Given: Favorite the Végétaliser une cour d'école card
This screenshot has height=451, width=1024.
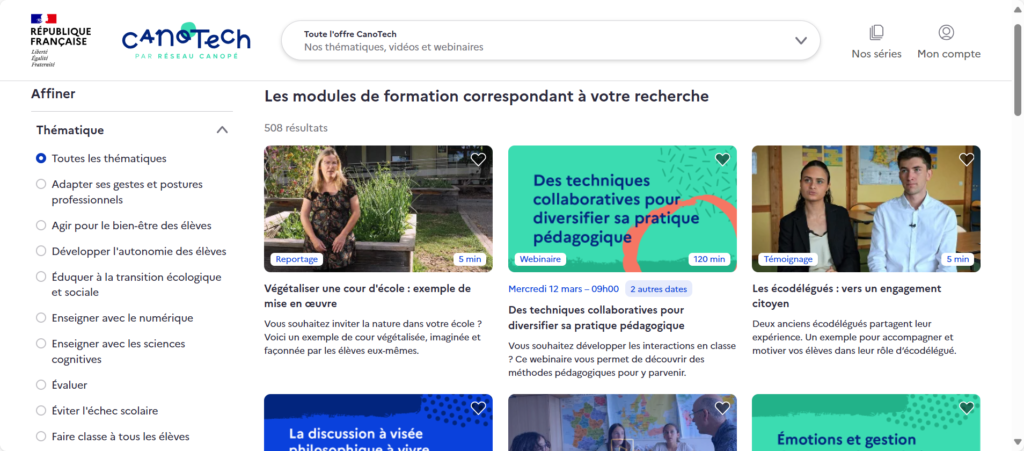Looking at the screenshot, I should 478,159.
